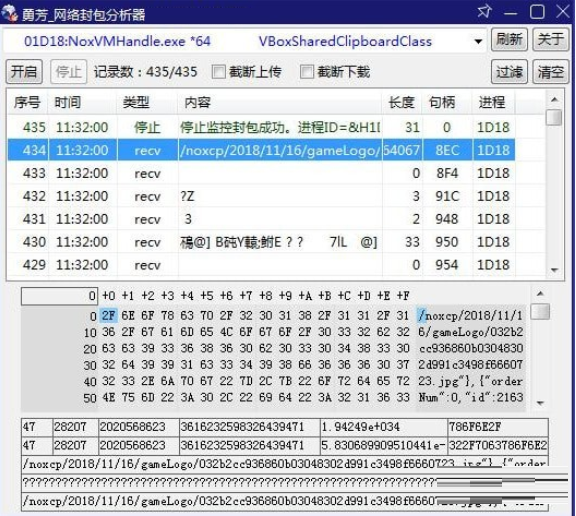This screenshot has height=516, width=576.
Task: Select packet row 435 停止
Action: 261,127
